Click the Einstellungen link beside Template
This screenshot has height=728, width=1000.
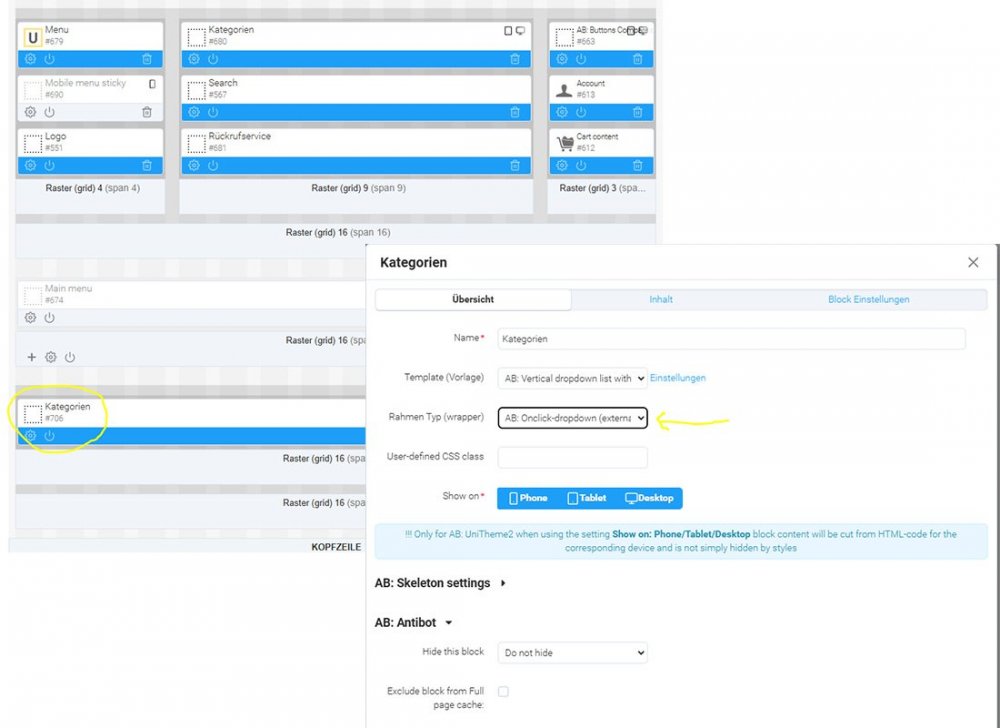click(678, 378)
